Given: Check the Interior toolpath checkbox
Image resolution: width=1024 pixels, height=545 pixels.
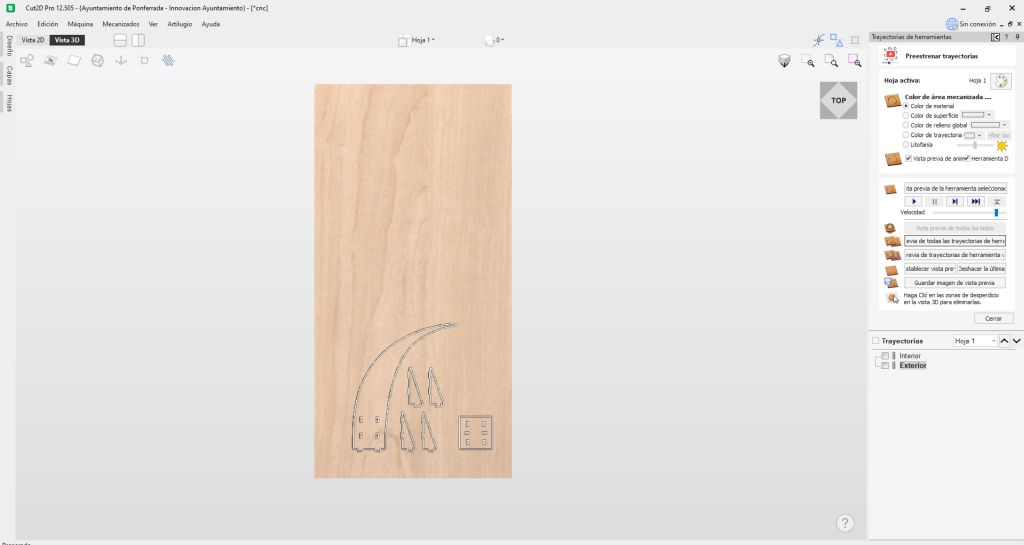Looking at the screenshot, I should [x=886, y=356].
